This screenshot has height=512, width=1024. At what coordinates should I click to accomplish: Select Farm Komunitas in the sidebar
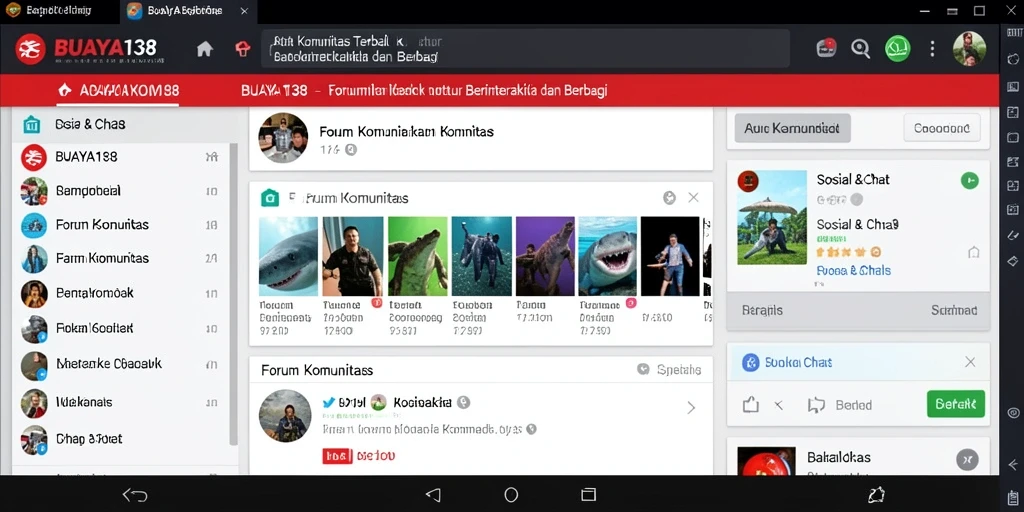click(121, 259)
